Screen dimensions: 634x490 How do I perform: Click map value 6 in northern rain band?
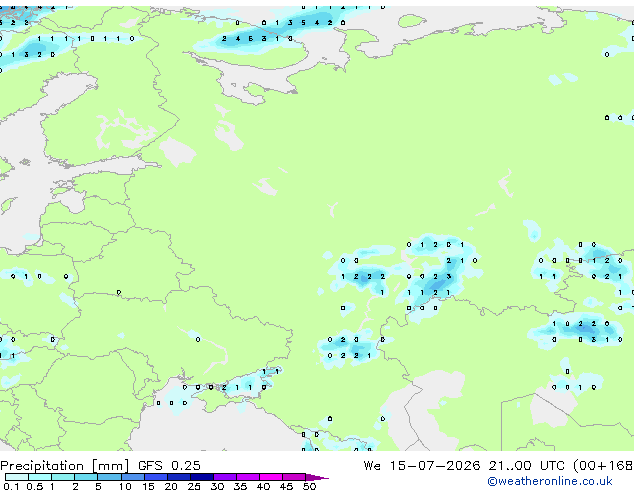click(x=251, y=39)
